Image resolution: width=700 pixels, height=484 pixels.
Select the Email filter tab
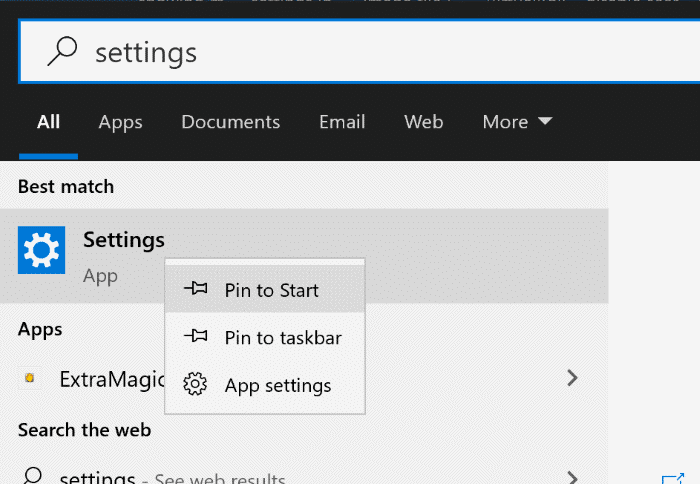click(x=342, y=122)
